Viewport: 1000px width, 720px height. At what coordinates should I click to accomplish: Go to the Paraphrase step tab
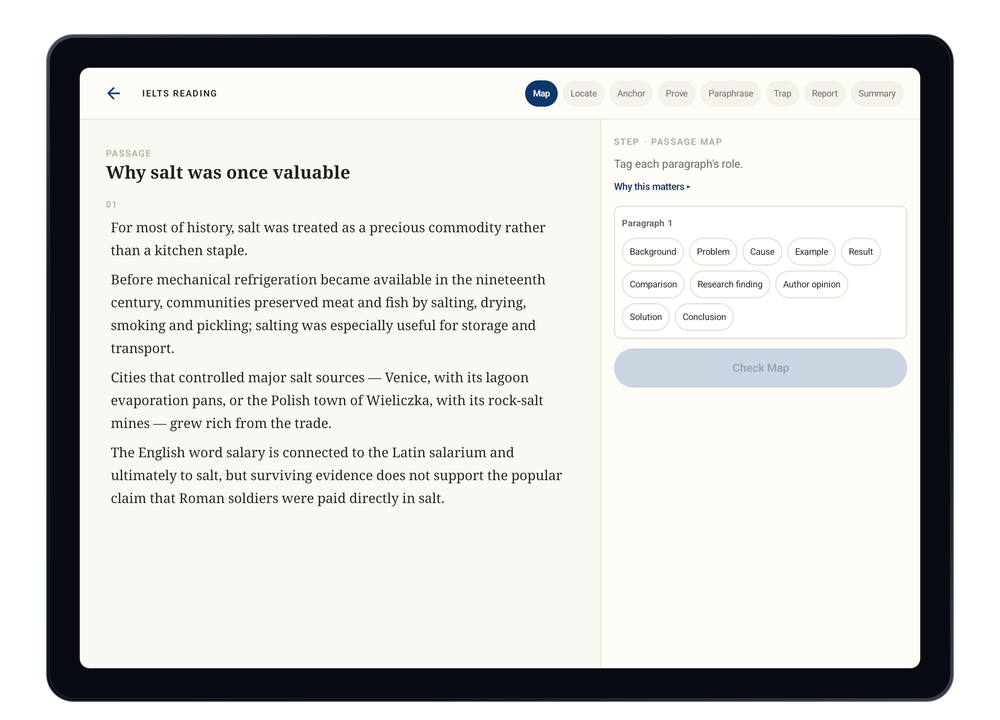pos(730,94)
